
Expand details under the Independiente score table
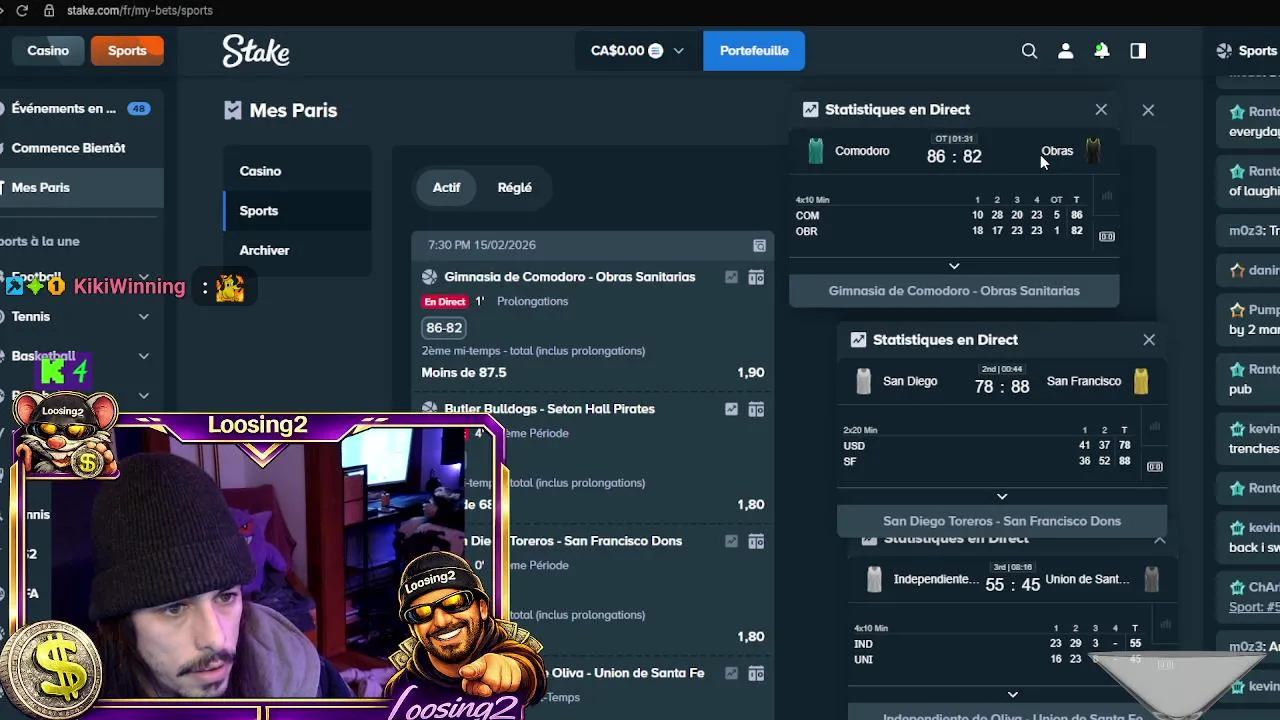[x=1013, y=694]
